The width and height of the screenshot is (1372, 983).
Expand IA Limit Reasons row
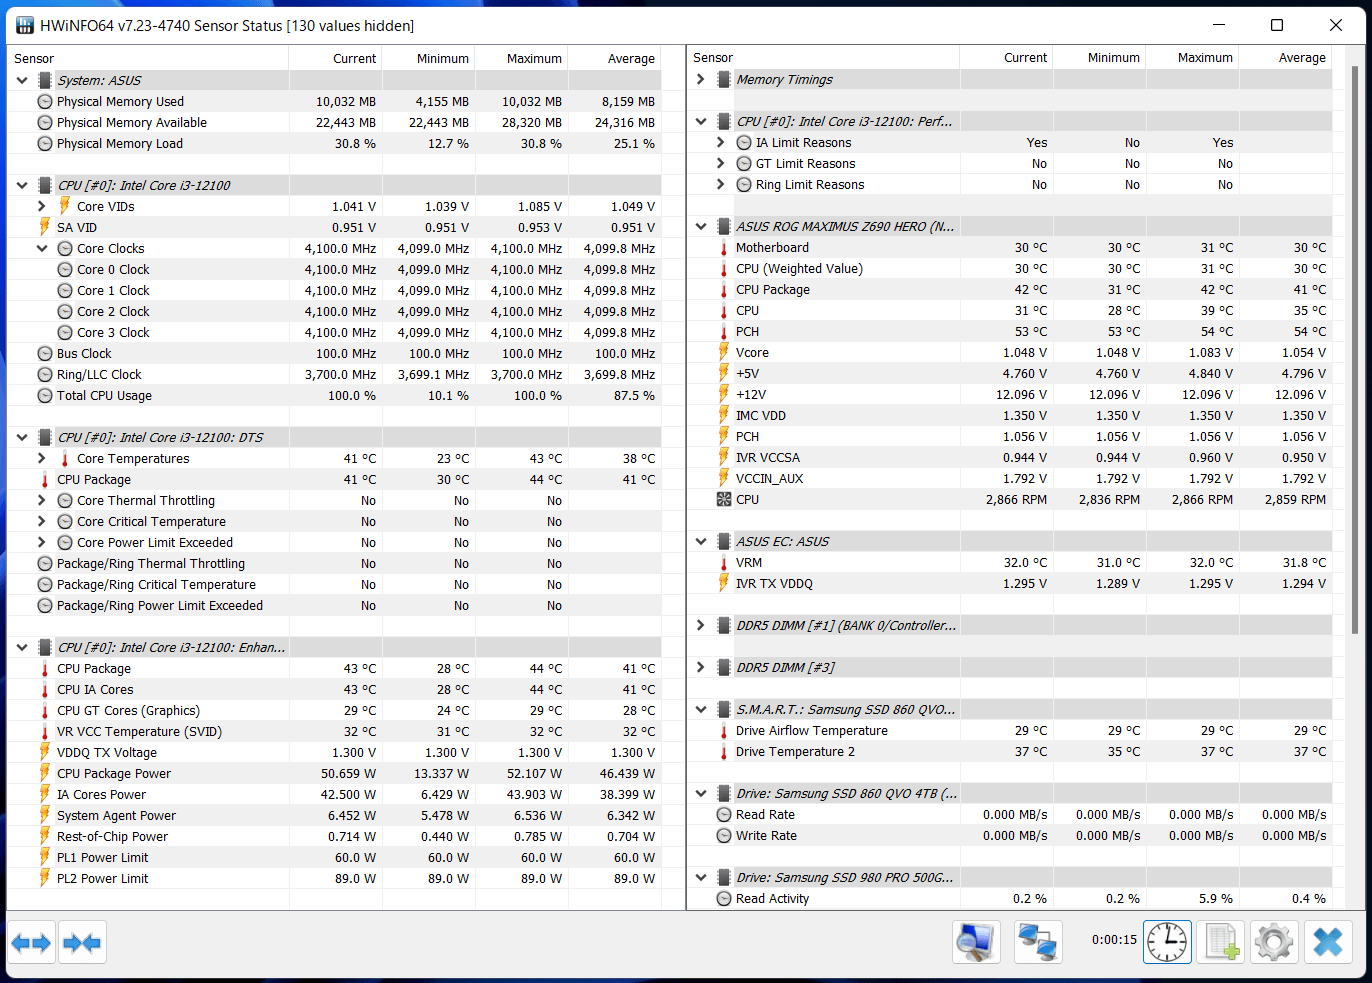(721, 142)
